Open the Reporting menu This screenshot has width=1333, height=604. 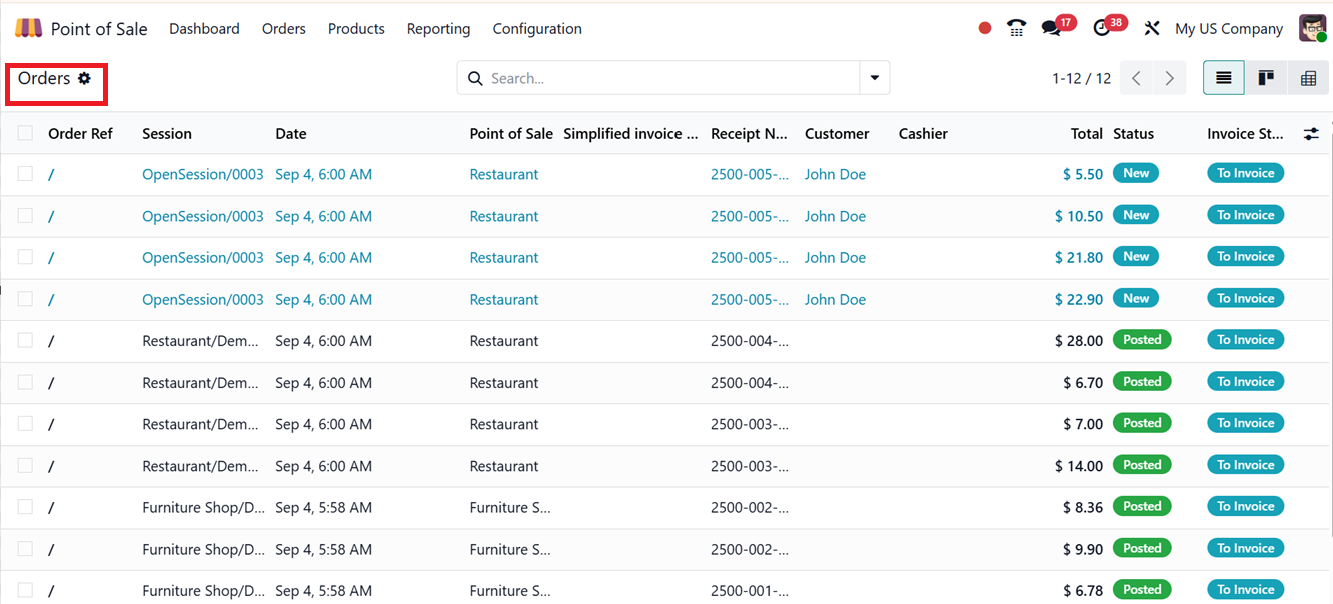(438, 29)
